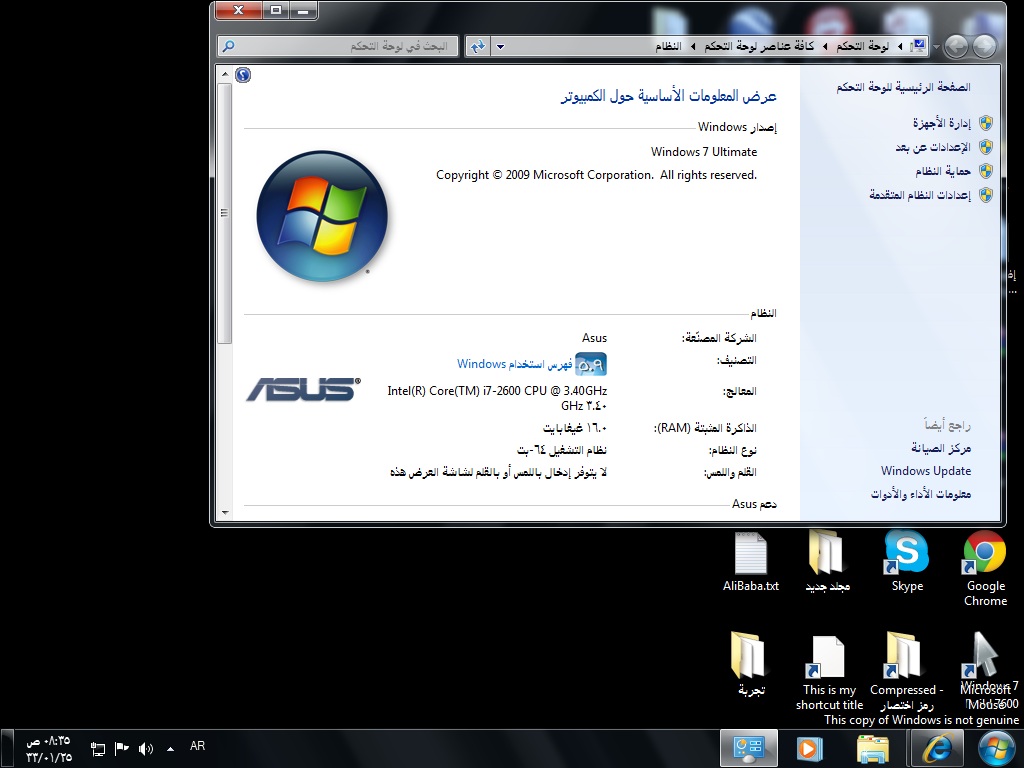1024x768 pixels.
Task: Select the Google Chrome desktop shortcut
Action: [x=985, y=569]
